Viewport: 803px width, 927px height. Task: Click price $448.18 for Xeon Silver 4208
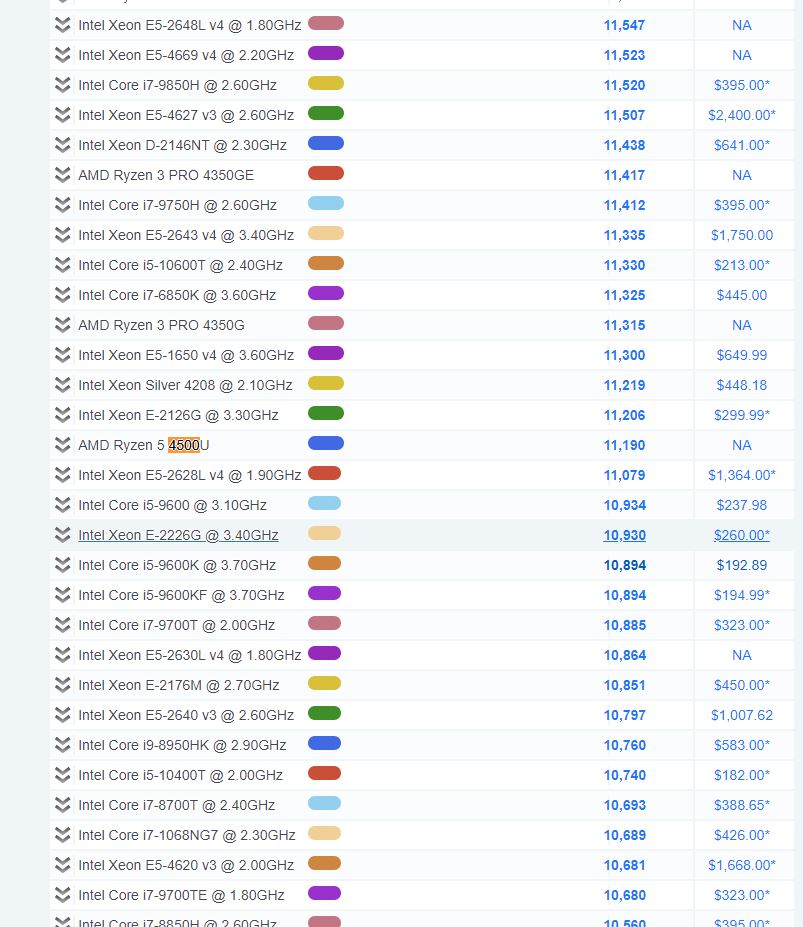pos(742,385)
